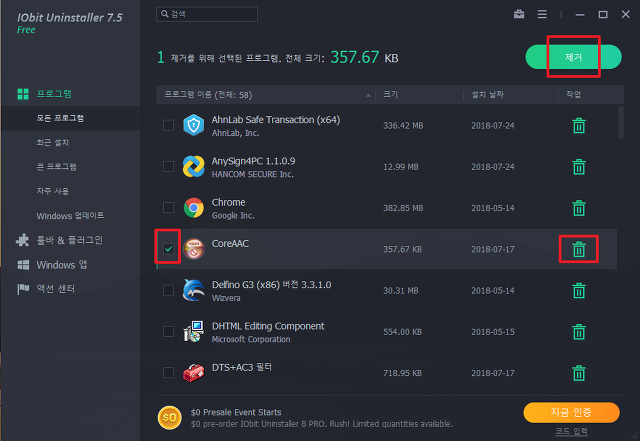Select the CoreAAC program name

[x=230, y=244]
